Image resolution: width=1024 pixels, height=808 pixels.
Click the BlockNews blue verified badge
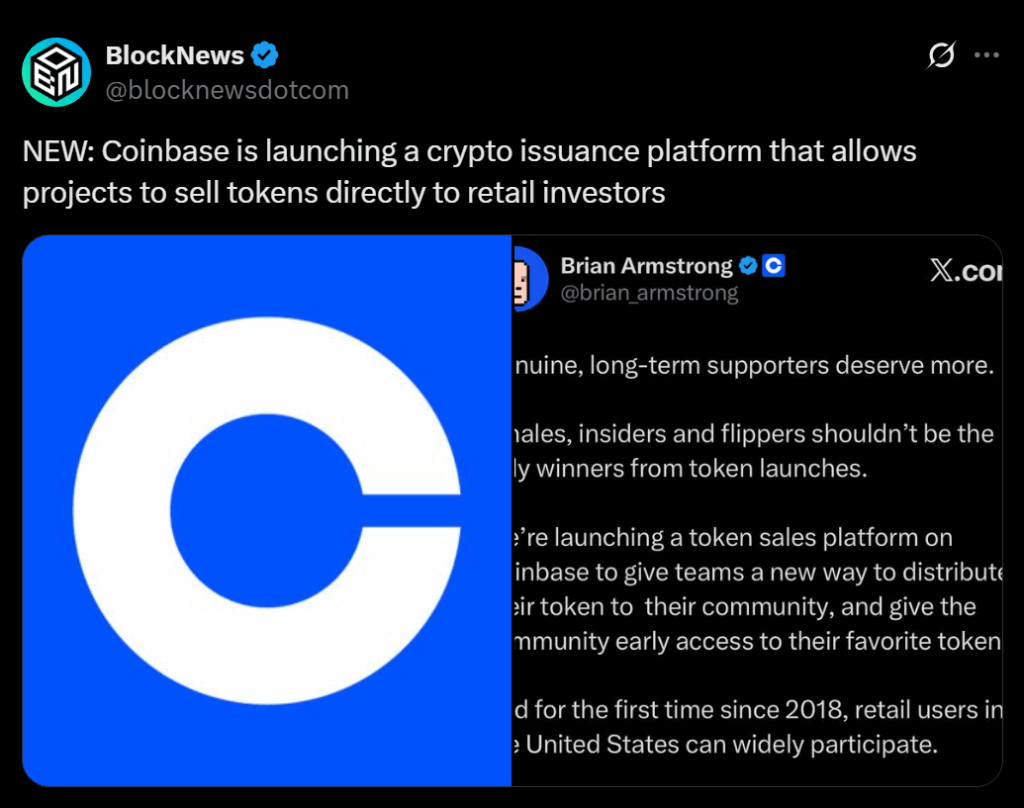click(x=264, y=56)
